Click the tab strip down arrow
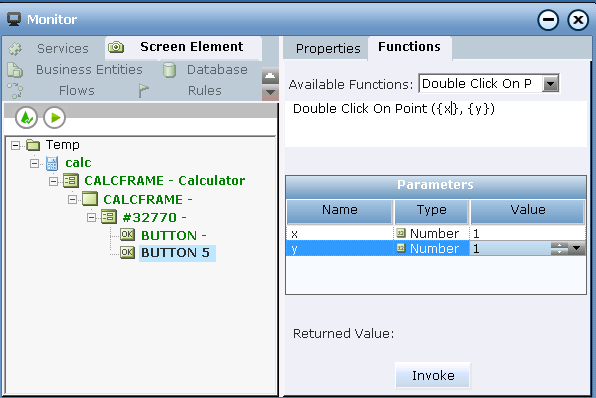Image resolution: width=596 pixels, height=398 pixels. pyautogui.click(x=270, y=92)
